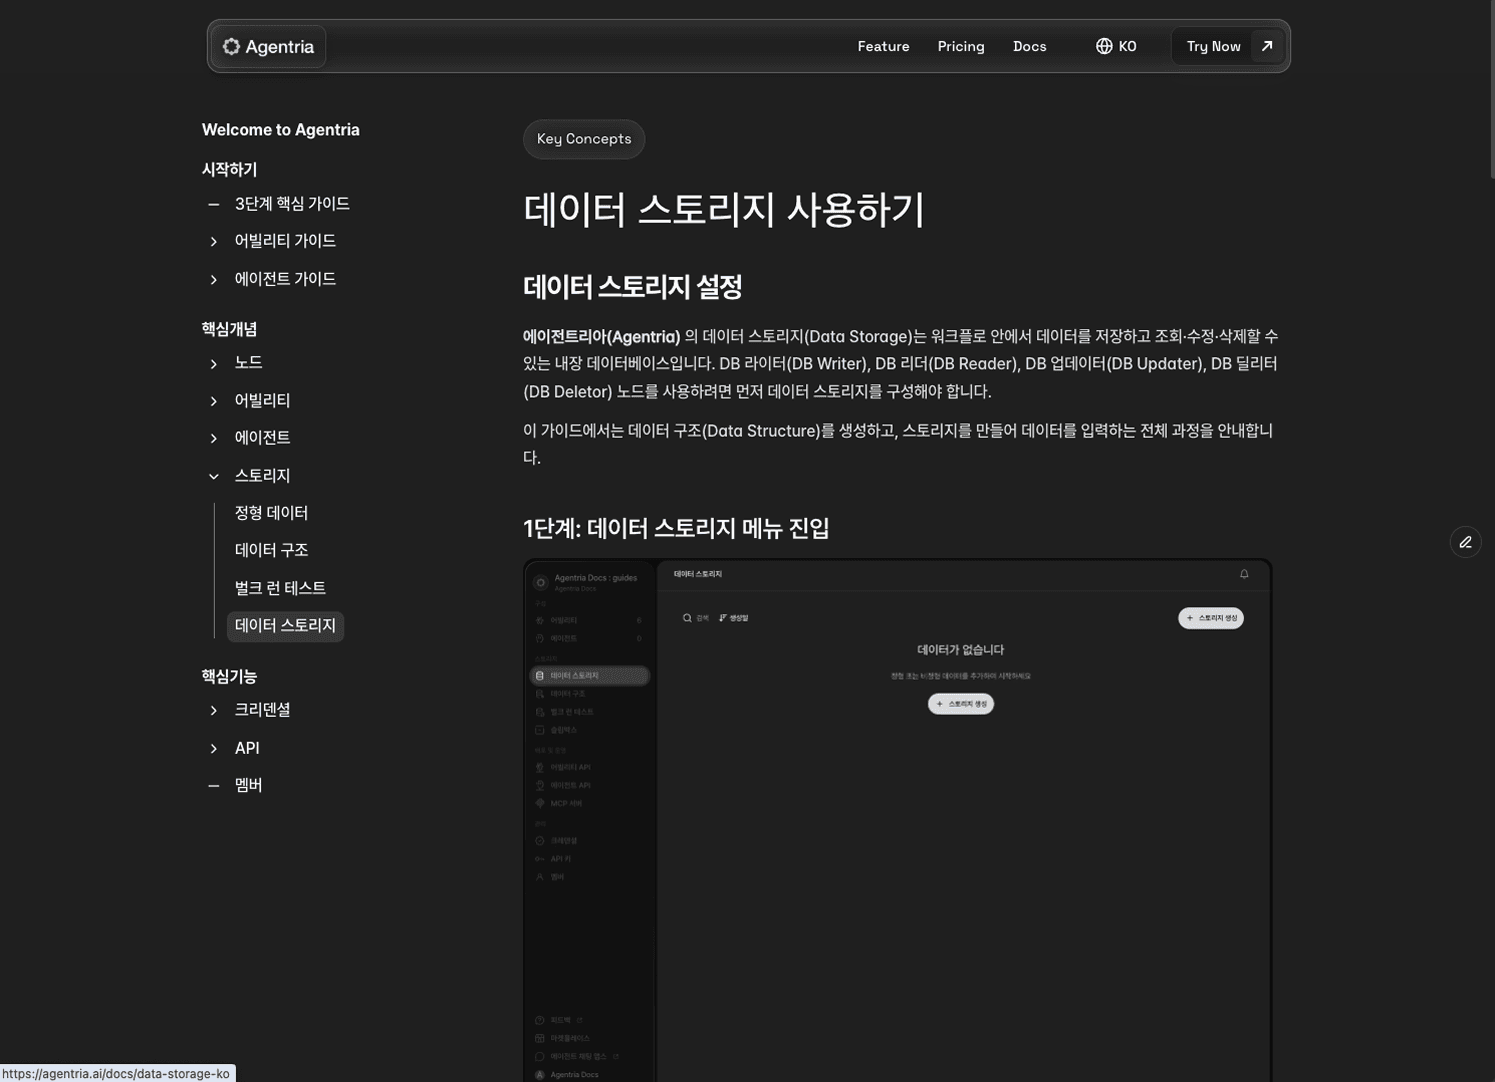Image resolution: width=1495 pixels, height=1082 pixels.
Task: Click the dash icon beside 3단계 핵심 가이드
Action: tap(213, 204)
